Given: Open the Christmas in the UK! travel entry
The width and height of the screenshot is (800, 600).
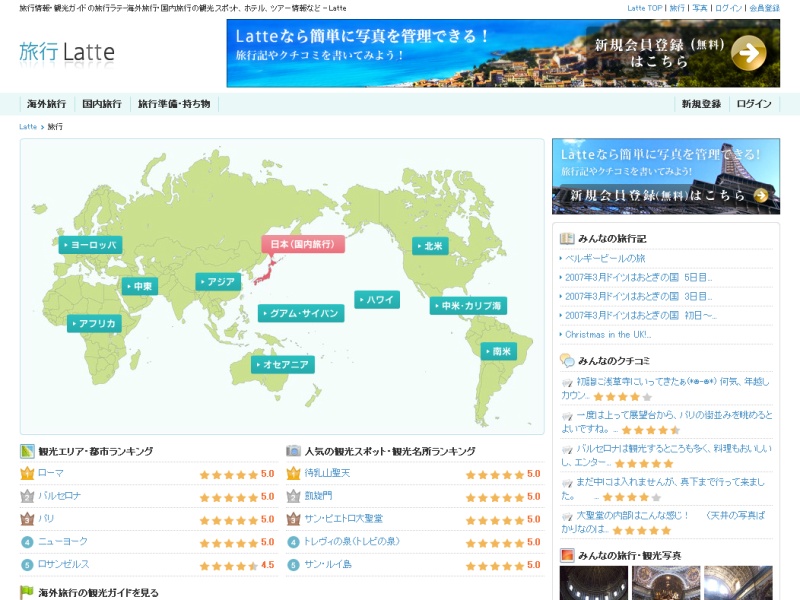Looking at the screenshot, I should (x=608, y=335).
